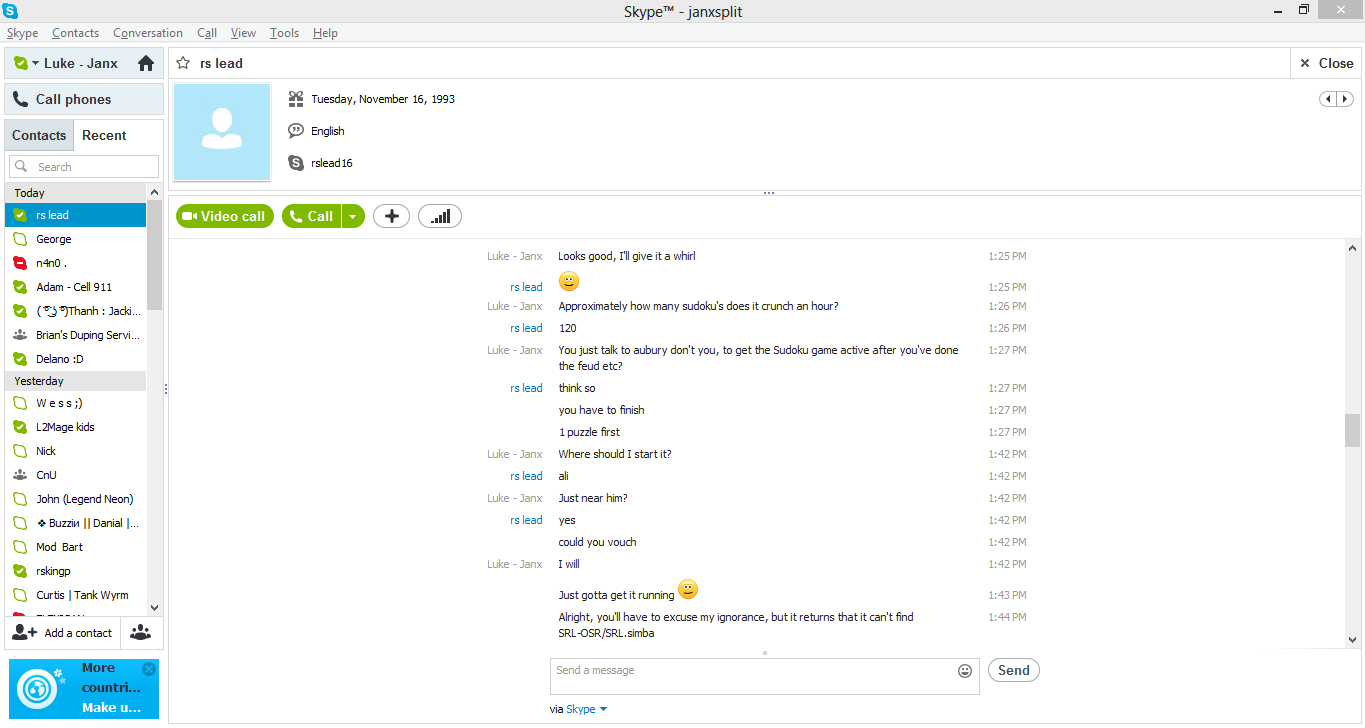
Task: Select John (Legend Neon) contact
Action: [76, 499]
